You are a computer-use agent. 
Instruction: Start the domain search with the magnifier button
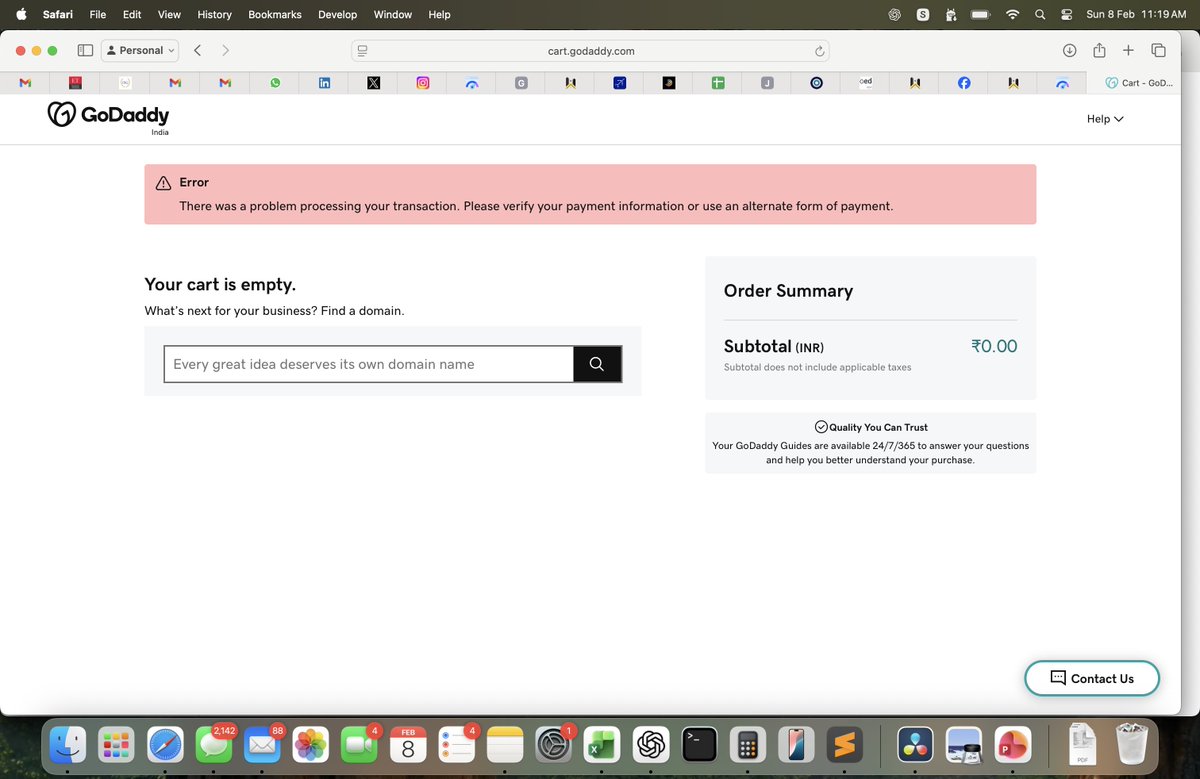pos(597,363)
